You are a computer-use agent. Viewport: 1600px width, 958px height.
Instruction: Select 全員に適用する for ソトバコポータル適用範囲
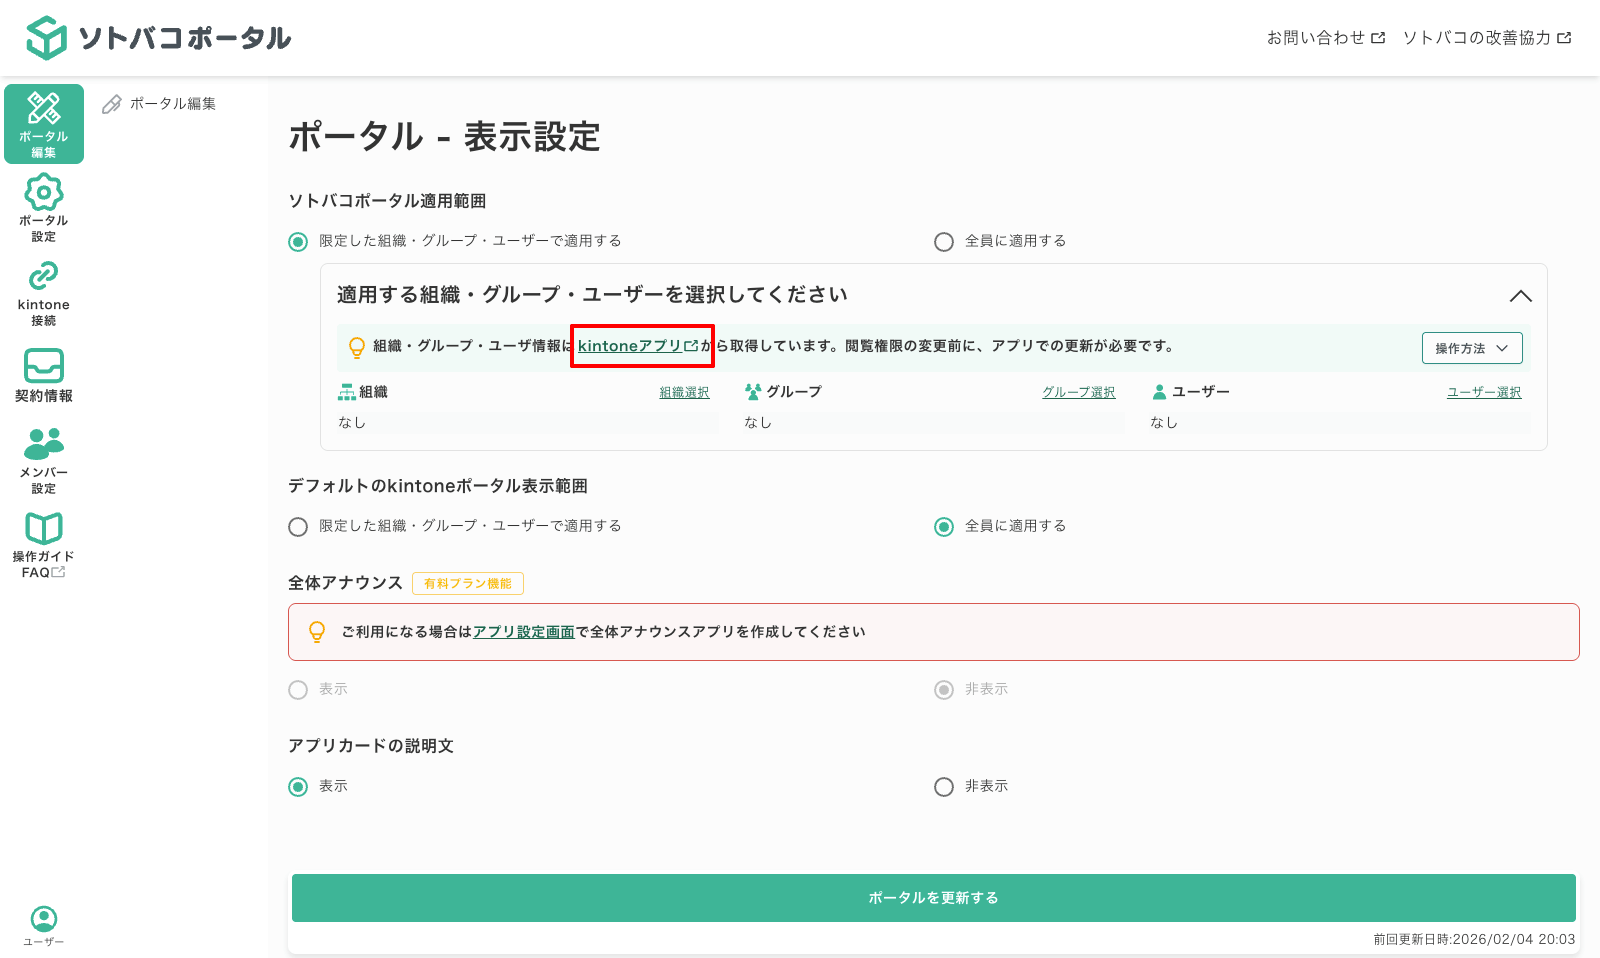[x=943, y=241]
